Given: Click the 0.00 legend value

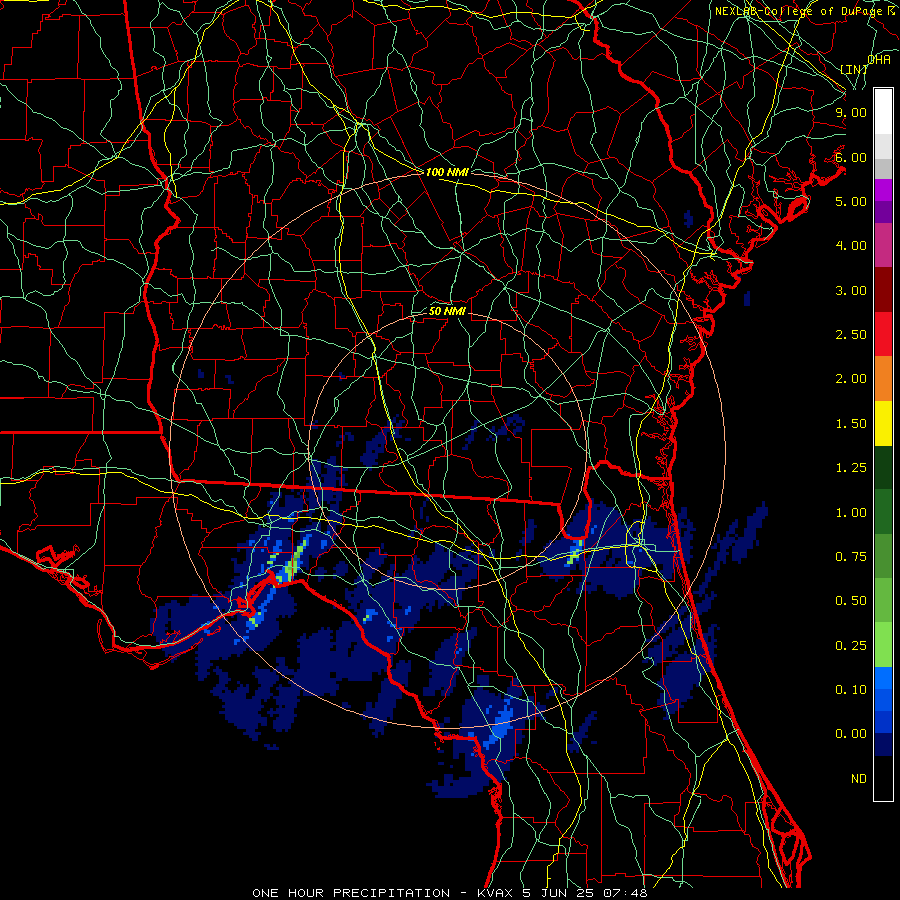Looking at the screenshot, I should tap(851, 734).
